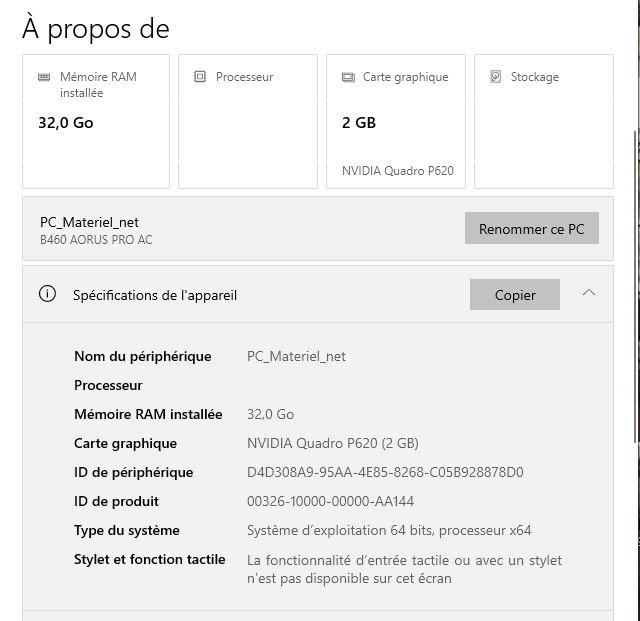Click the Stockage drive icon
The image size is (640, 621).
[x=496, y=77]
